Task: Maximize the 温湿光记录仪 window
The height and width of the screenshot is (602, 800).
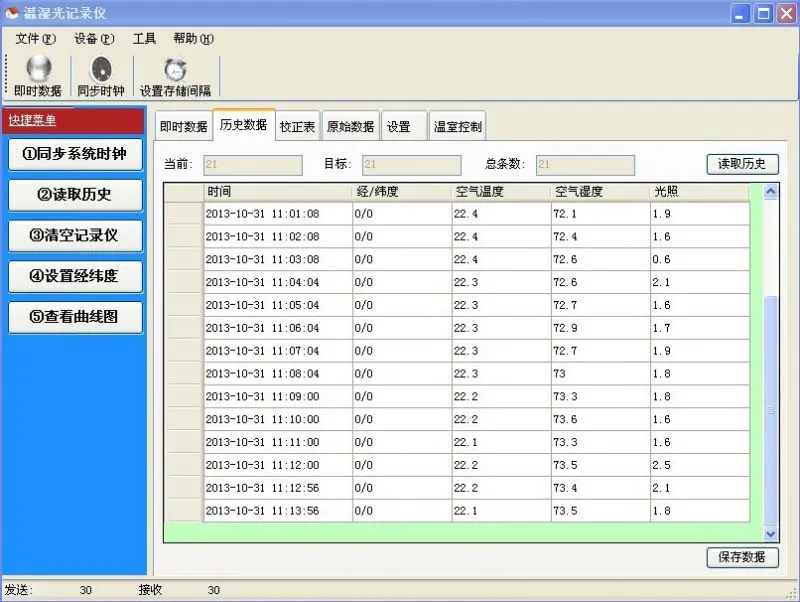Action: click(764, 13)
